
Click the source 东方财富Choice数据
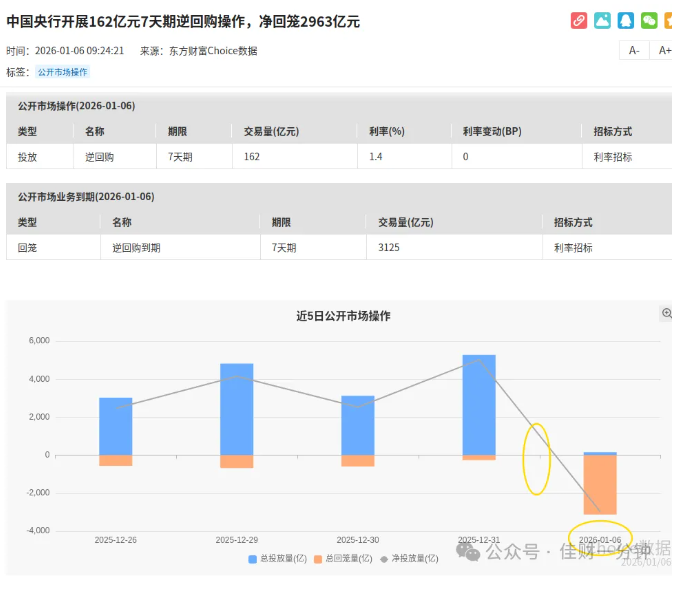click(x=213, y=51)
